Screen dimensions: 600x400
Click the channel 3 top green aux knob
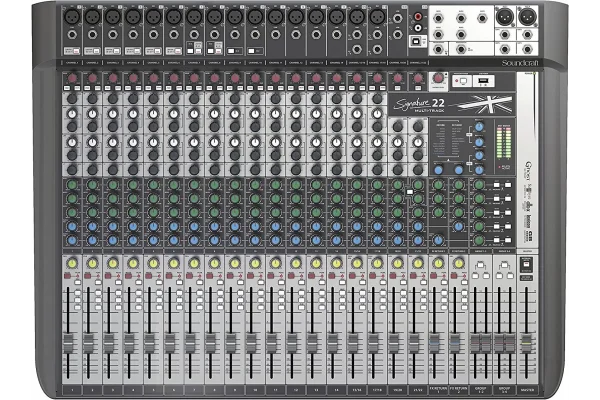112,185
